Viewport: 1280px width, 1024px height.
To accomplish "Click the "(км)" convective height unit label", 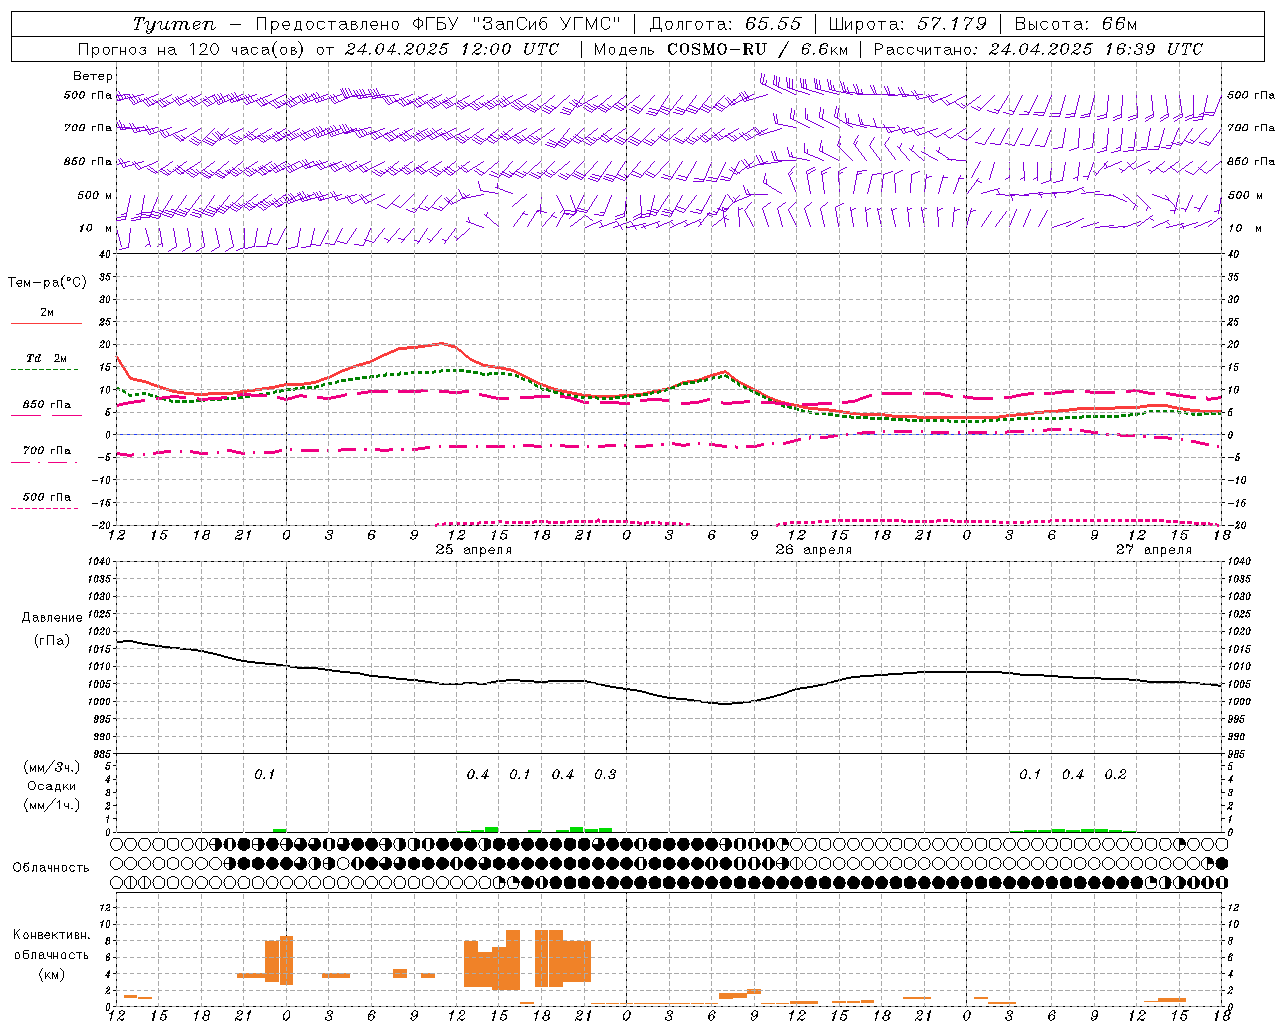I will point(52,974).
